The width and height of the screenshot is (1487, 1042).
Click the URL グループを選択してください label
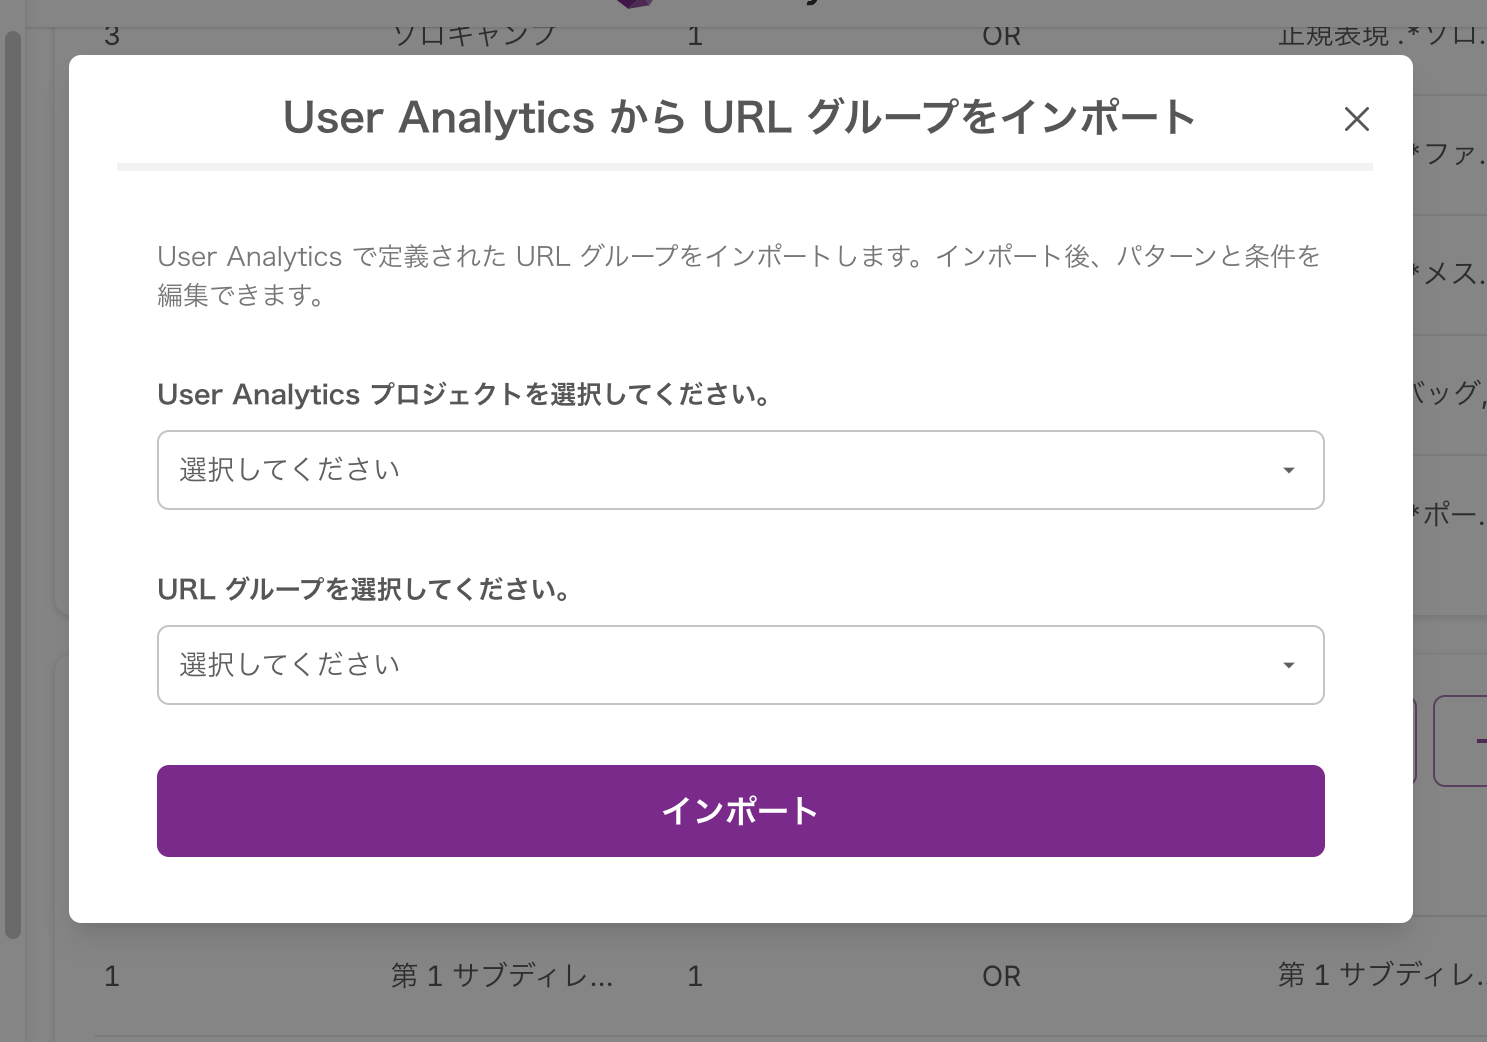(364, 590)
